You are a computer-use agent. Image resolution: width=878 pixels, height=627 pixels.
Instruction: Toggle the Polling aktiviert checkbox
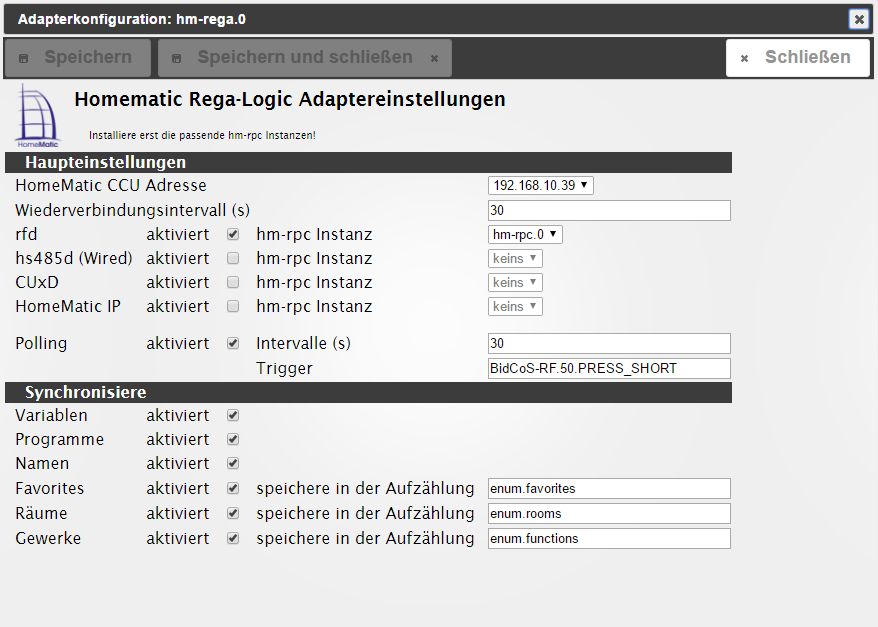(233, 343)
